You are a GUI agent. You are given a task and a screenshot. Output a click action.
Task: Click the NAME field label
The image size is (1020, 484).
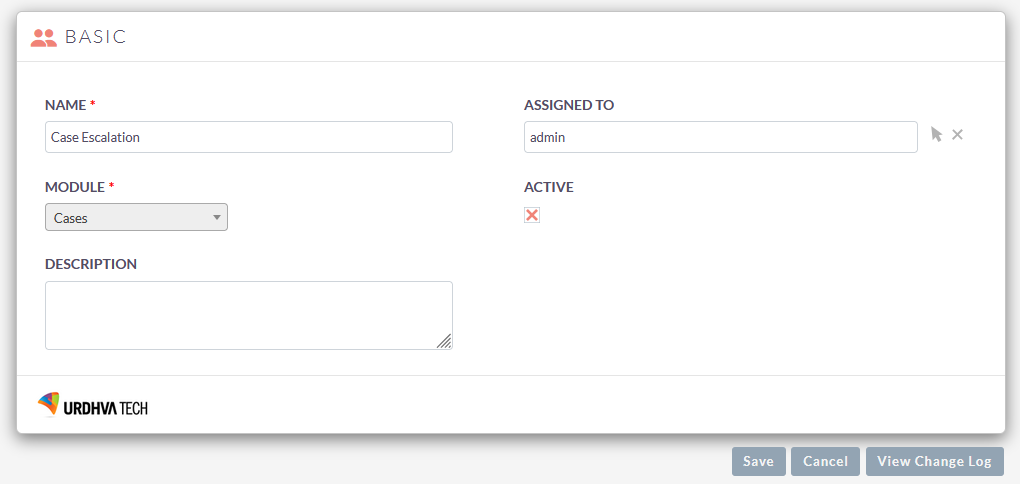66,105
